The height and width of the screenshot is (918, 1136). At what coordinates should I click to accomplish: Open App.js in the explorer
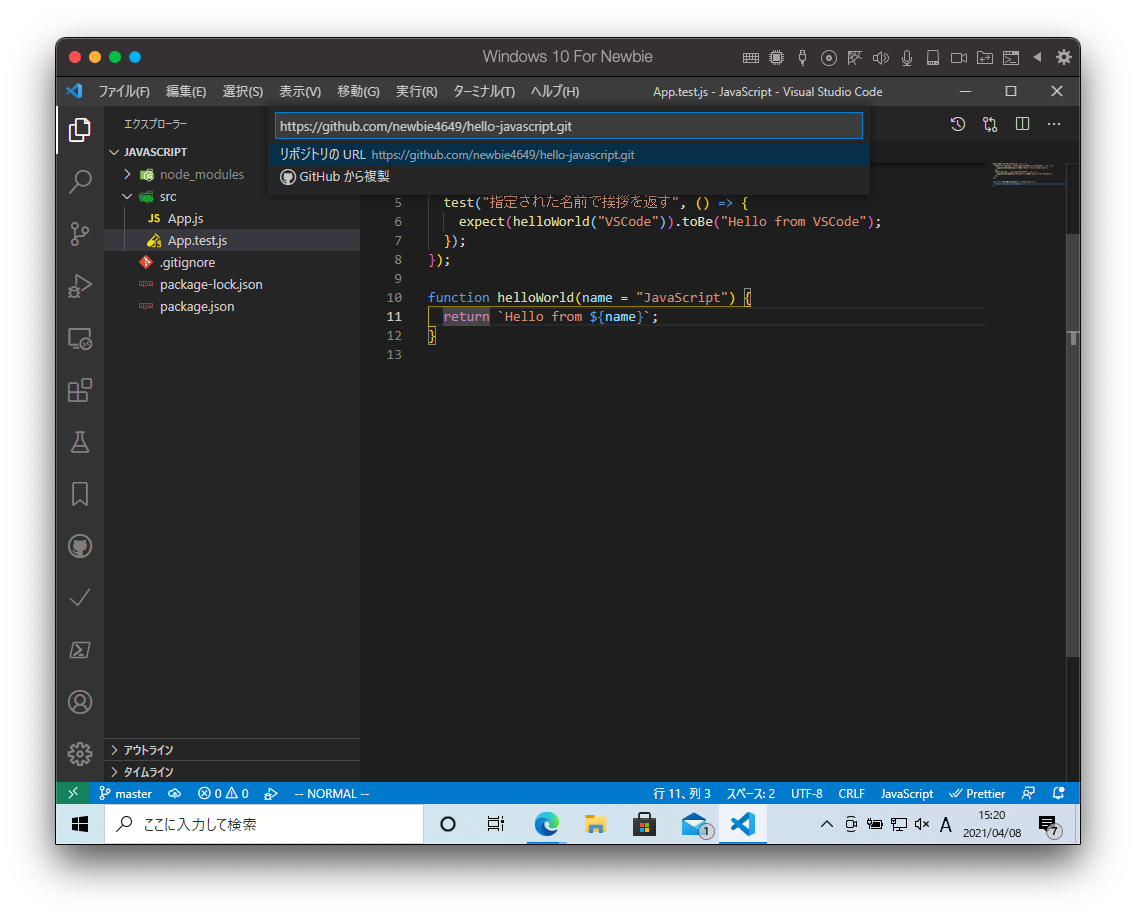point(185,218)
